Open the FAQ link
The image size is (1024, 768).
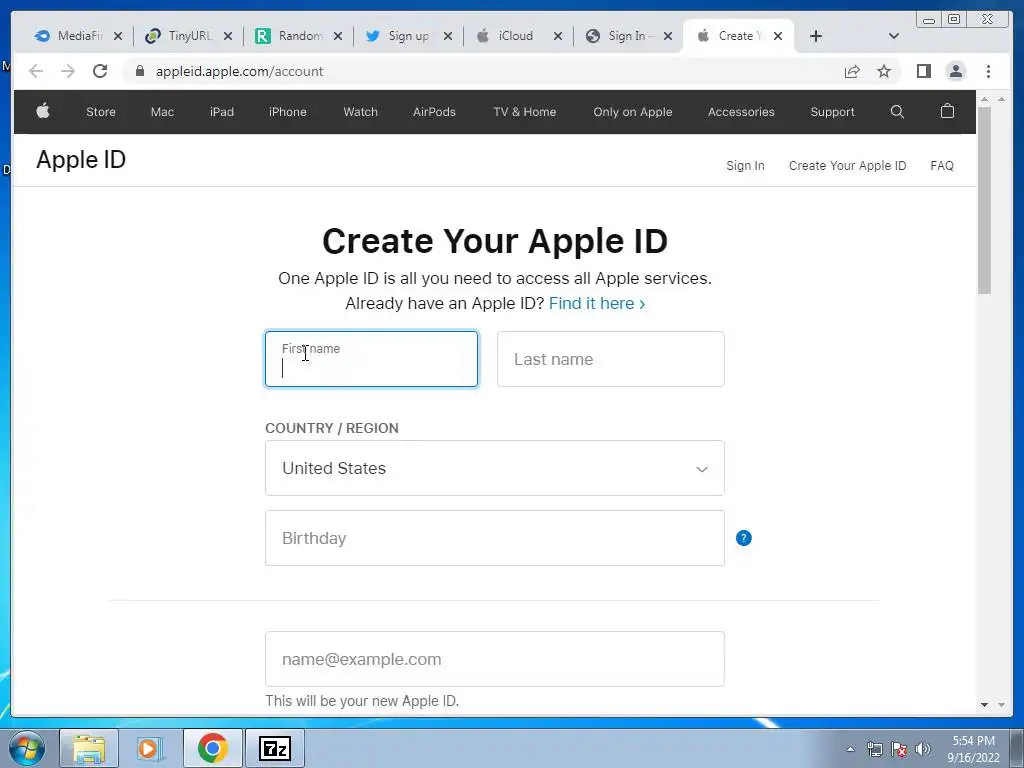point(942,166)
